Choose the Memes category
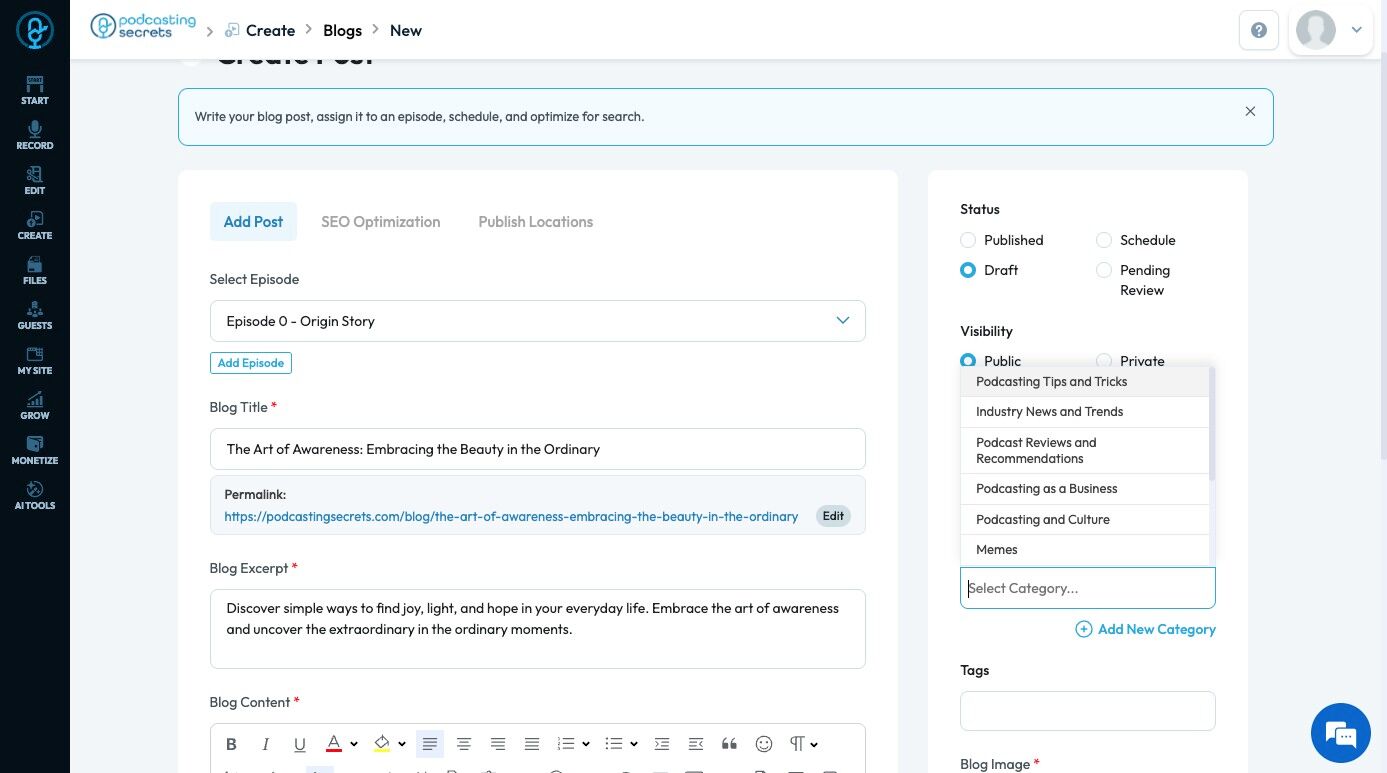 pos(1085,550)
